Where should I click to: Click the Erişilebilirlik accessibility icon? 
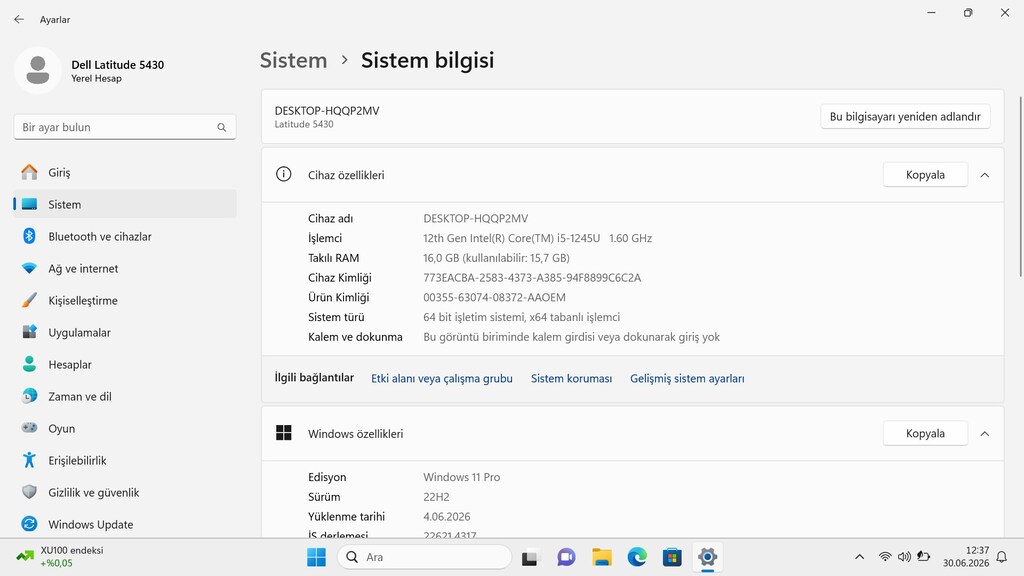click(x=29, y=460)
